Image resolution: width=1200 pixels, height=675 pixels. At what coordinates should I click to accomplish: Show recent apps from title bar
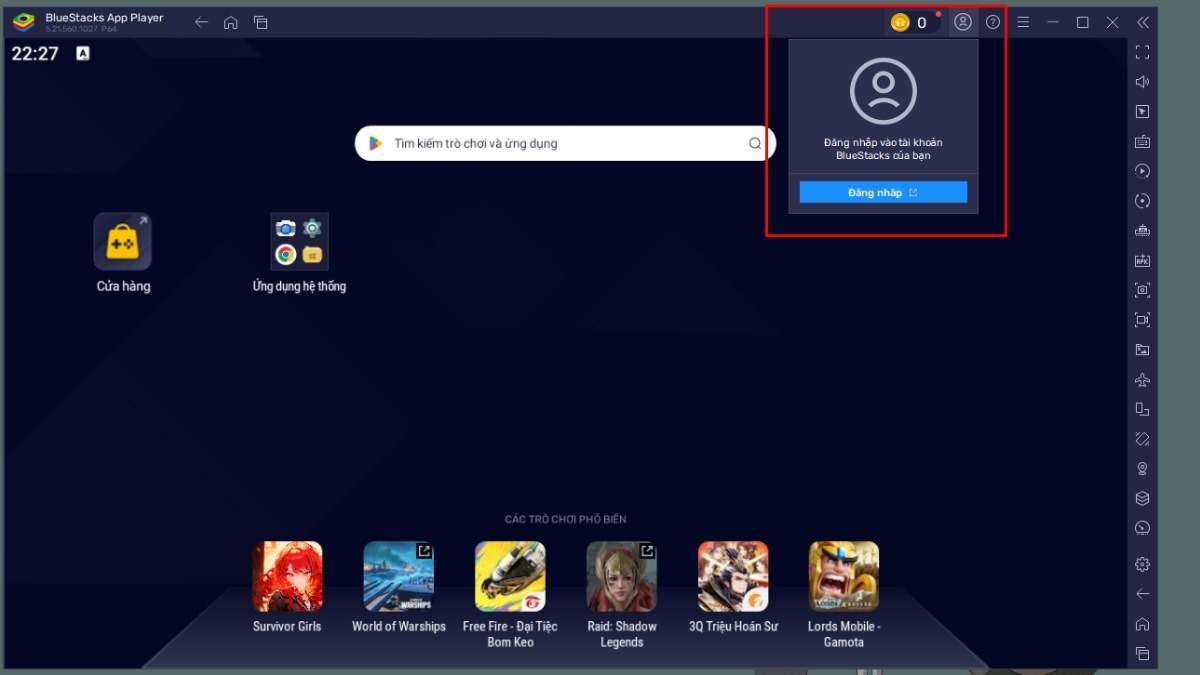click(260, 22)
